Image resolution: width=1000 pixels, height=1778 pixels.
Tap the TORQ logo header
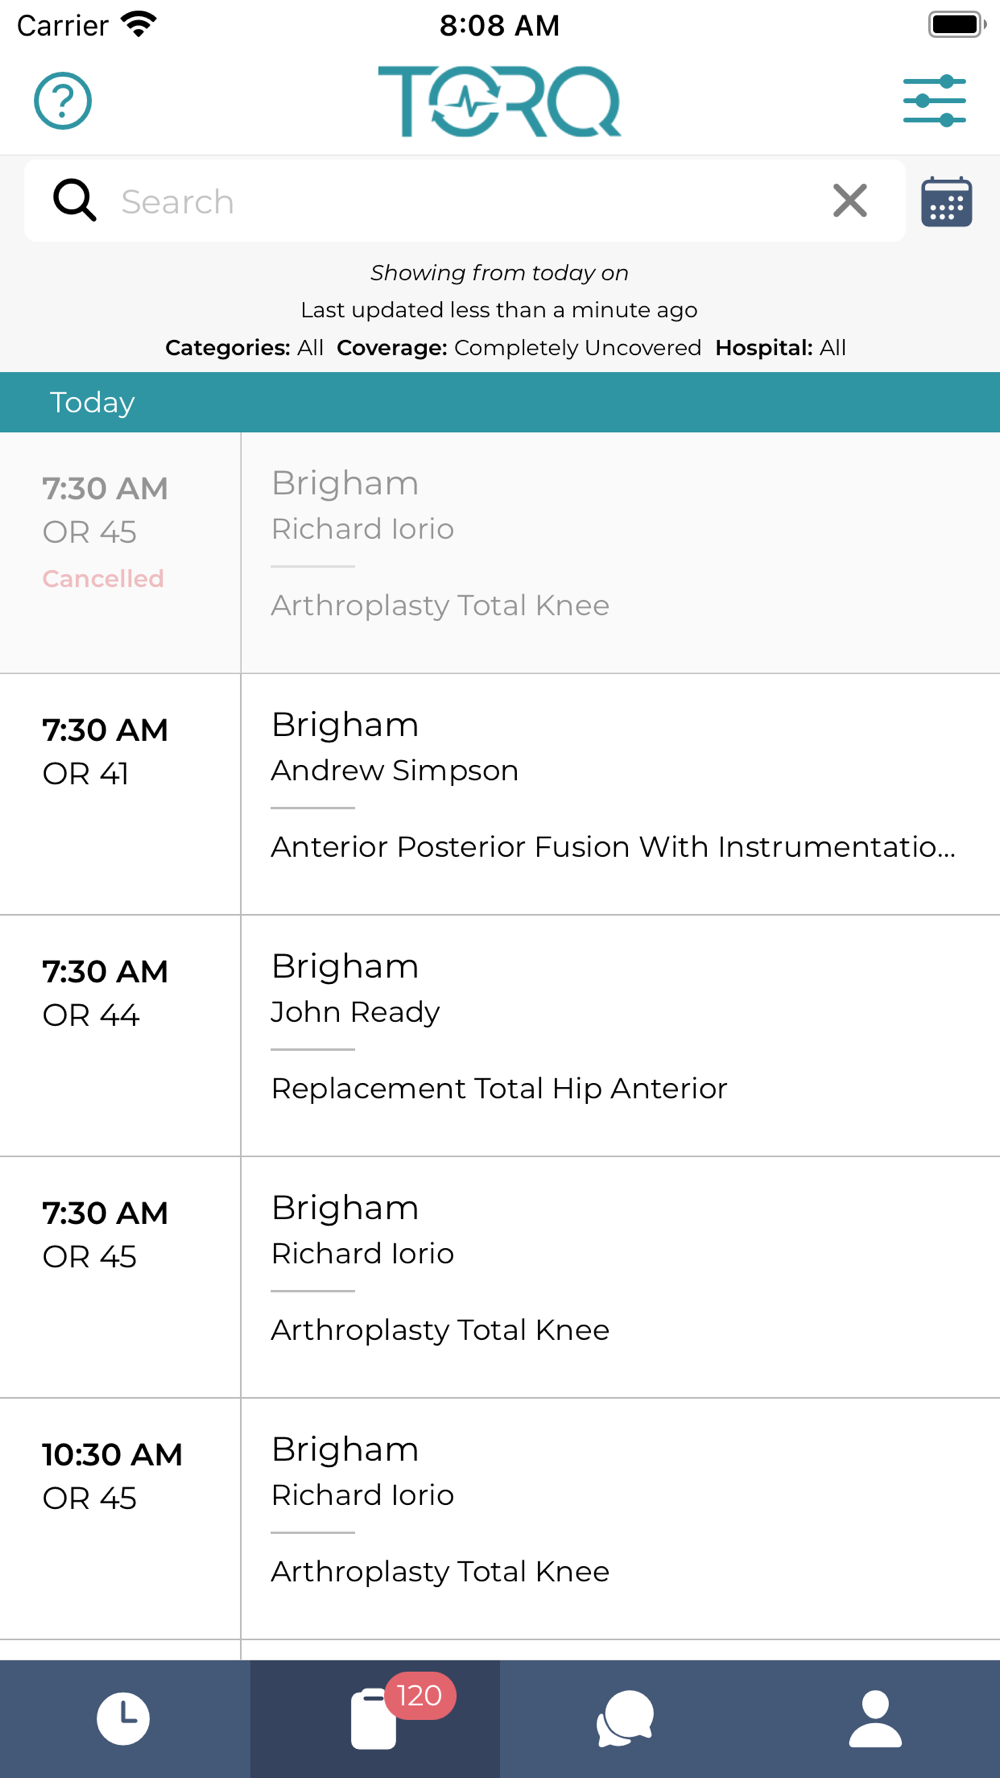(x=499, y=101)
